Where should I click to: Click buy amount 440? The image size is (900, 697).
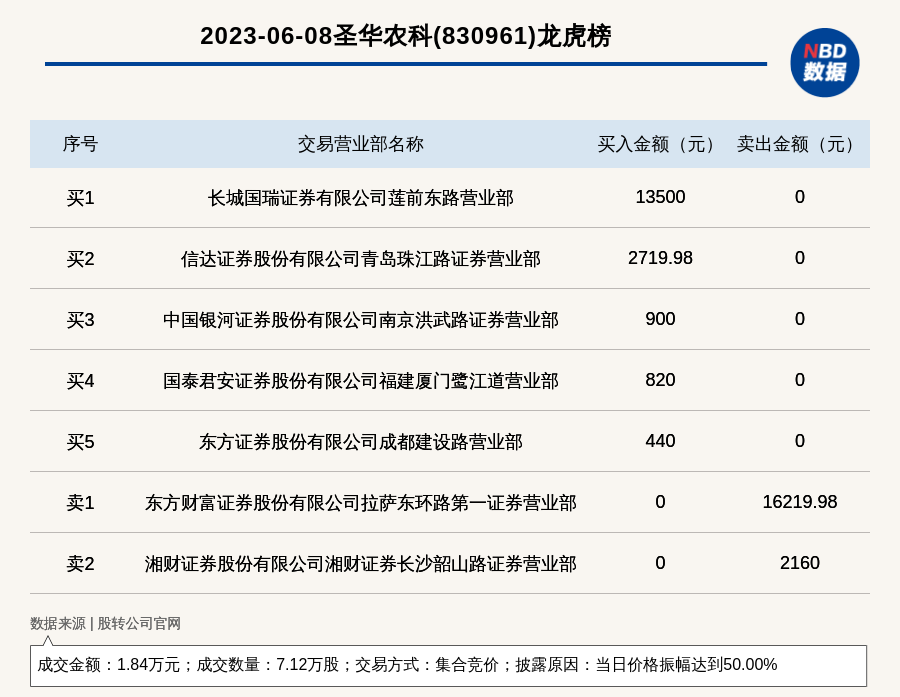(660, 440)
